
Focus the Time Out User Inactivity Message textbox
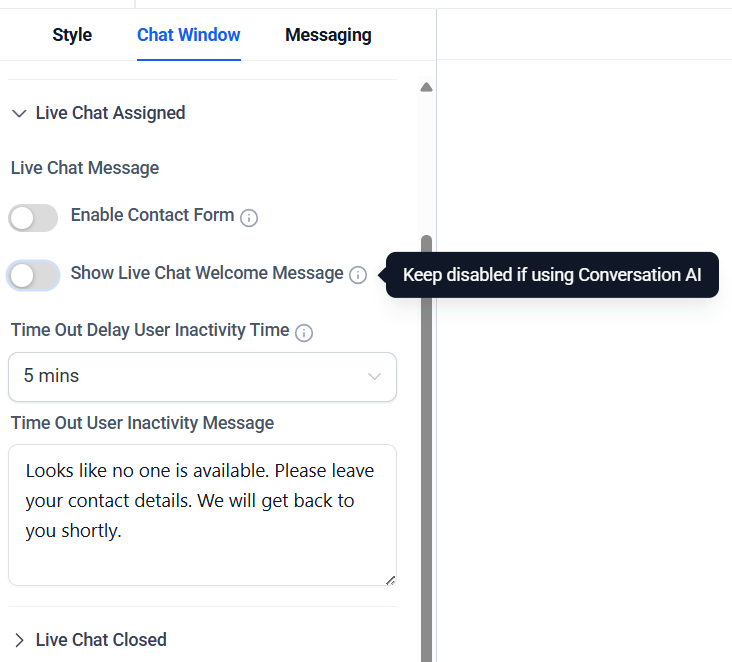click(203, 515)
